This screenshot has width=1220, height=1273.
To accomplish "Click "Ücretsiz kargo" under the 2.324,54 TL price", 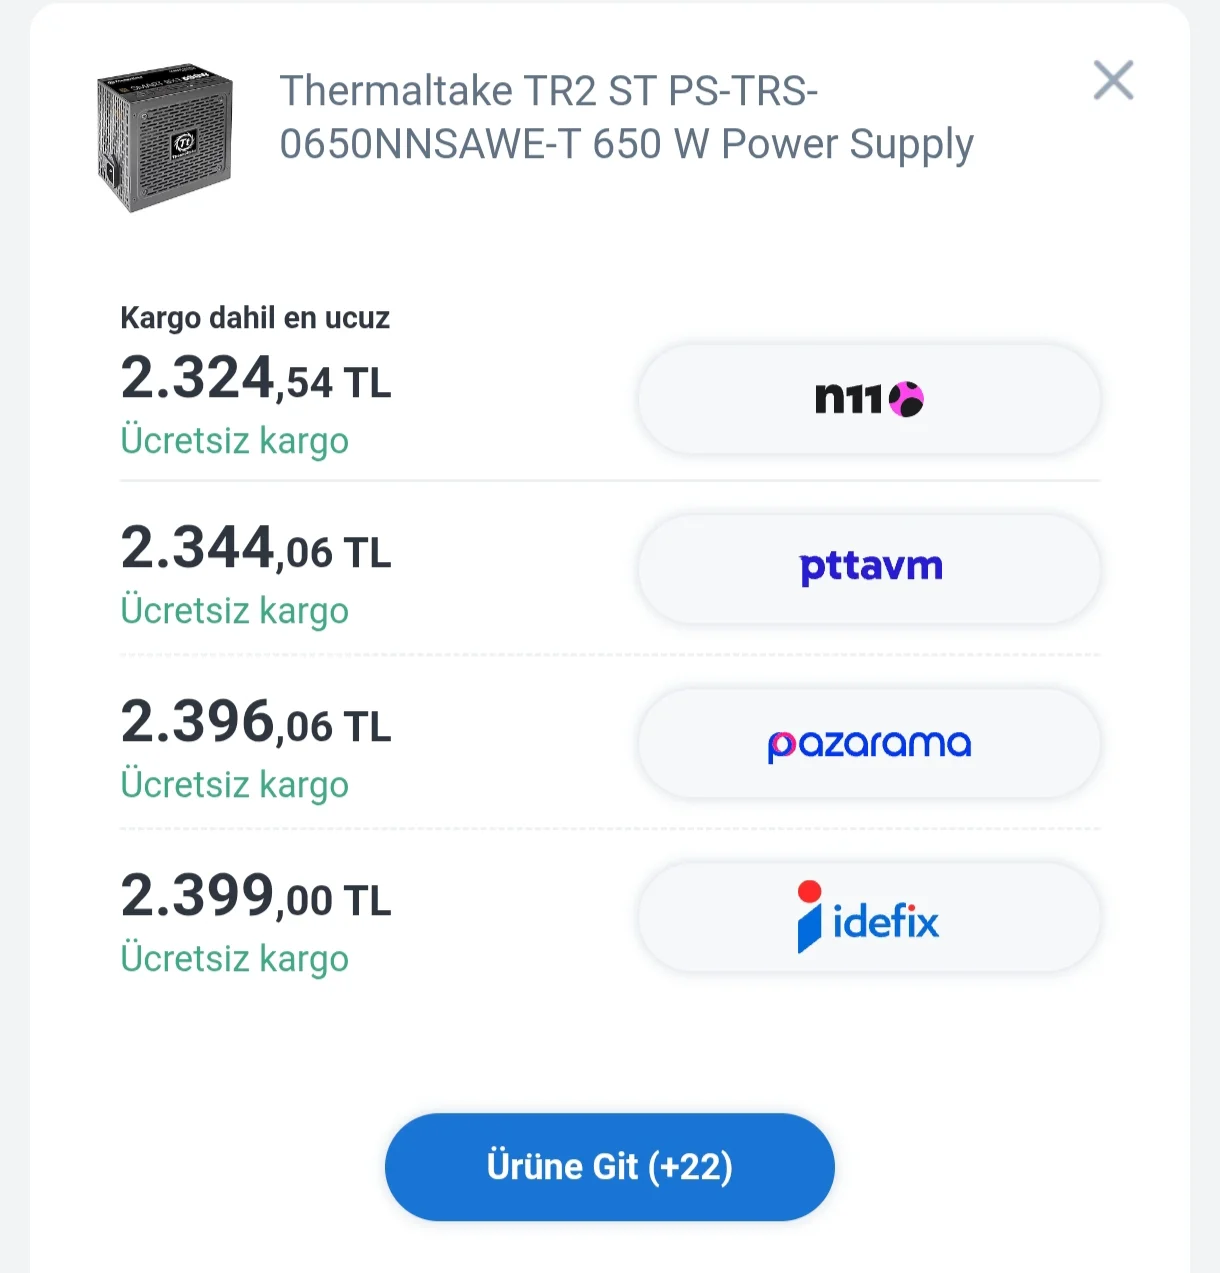I will coord(234,441).
